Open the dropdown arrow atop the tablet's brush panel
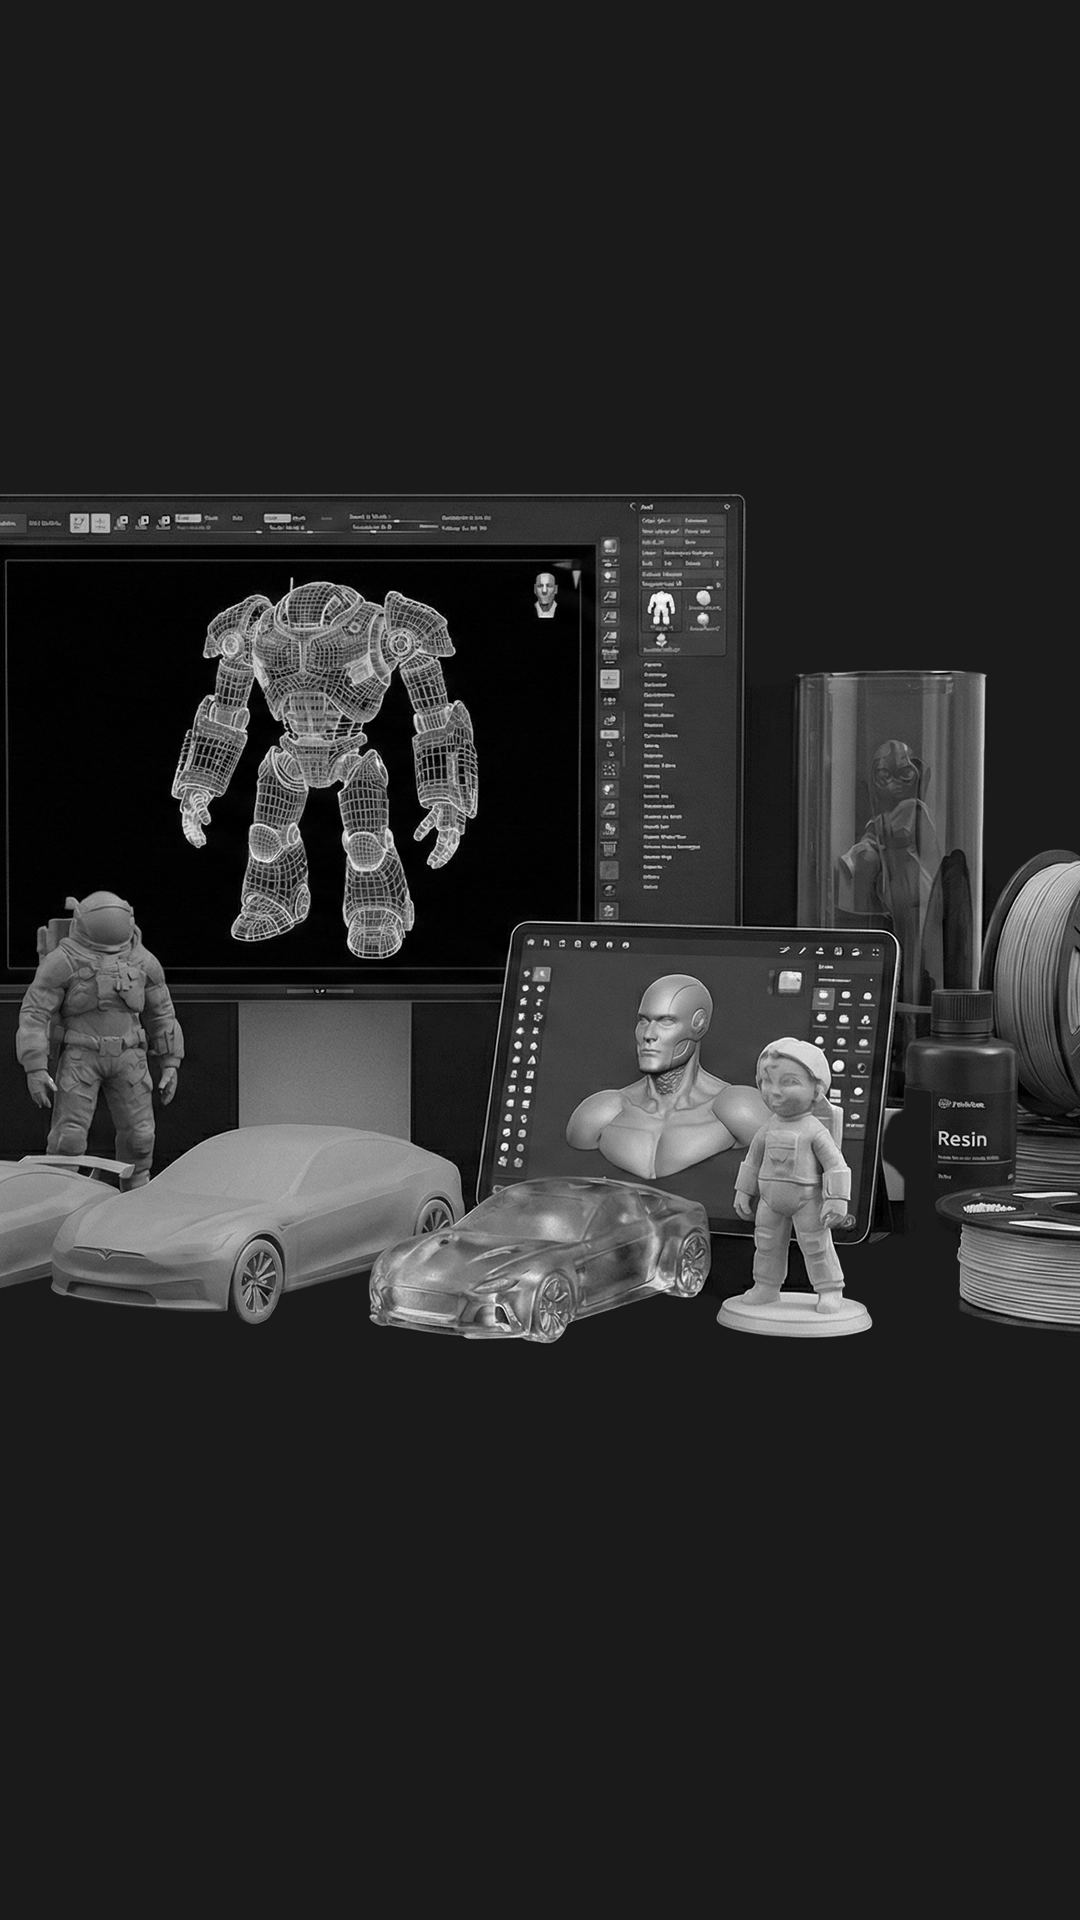This screenshot has width=1080, height=1920. 871,980
